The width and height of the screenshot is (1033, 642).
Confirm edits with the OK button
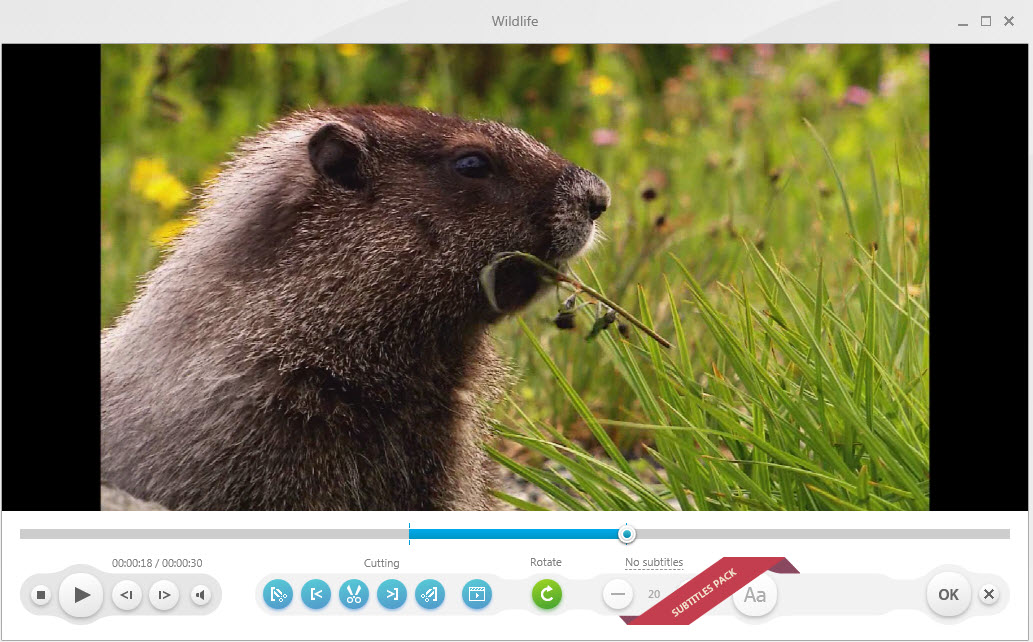pos(949,595)
